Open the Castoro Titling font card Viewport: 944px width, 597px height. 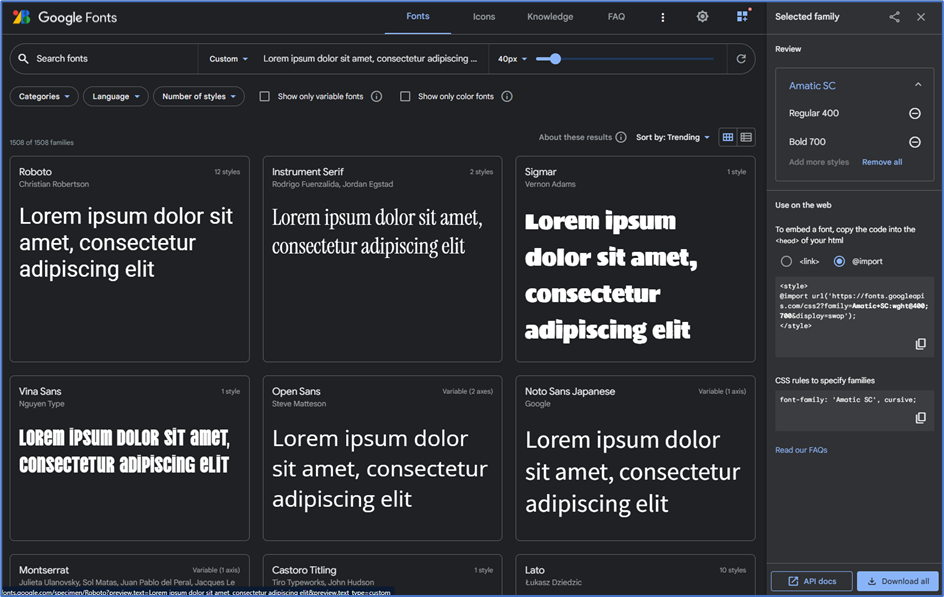pos(382,575)
